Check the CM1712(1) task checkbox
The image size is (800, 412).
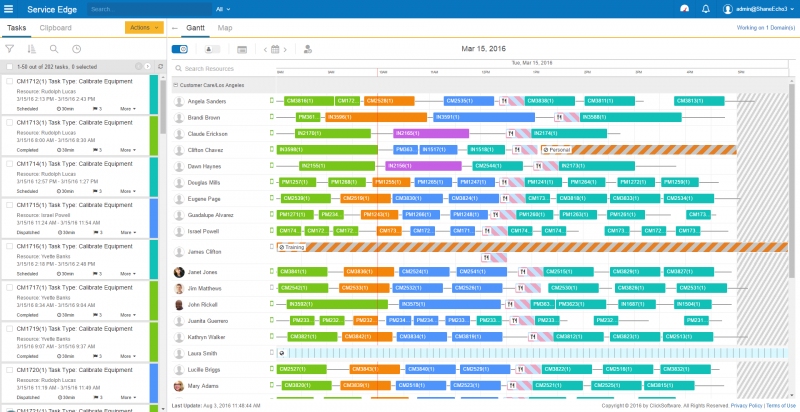tap(9, 82)
